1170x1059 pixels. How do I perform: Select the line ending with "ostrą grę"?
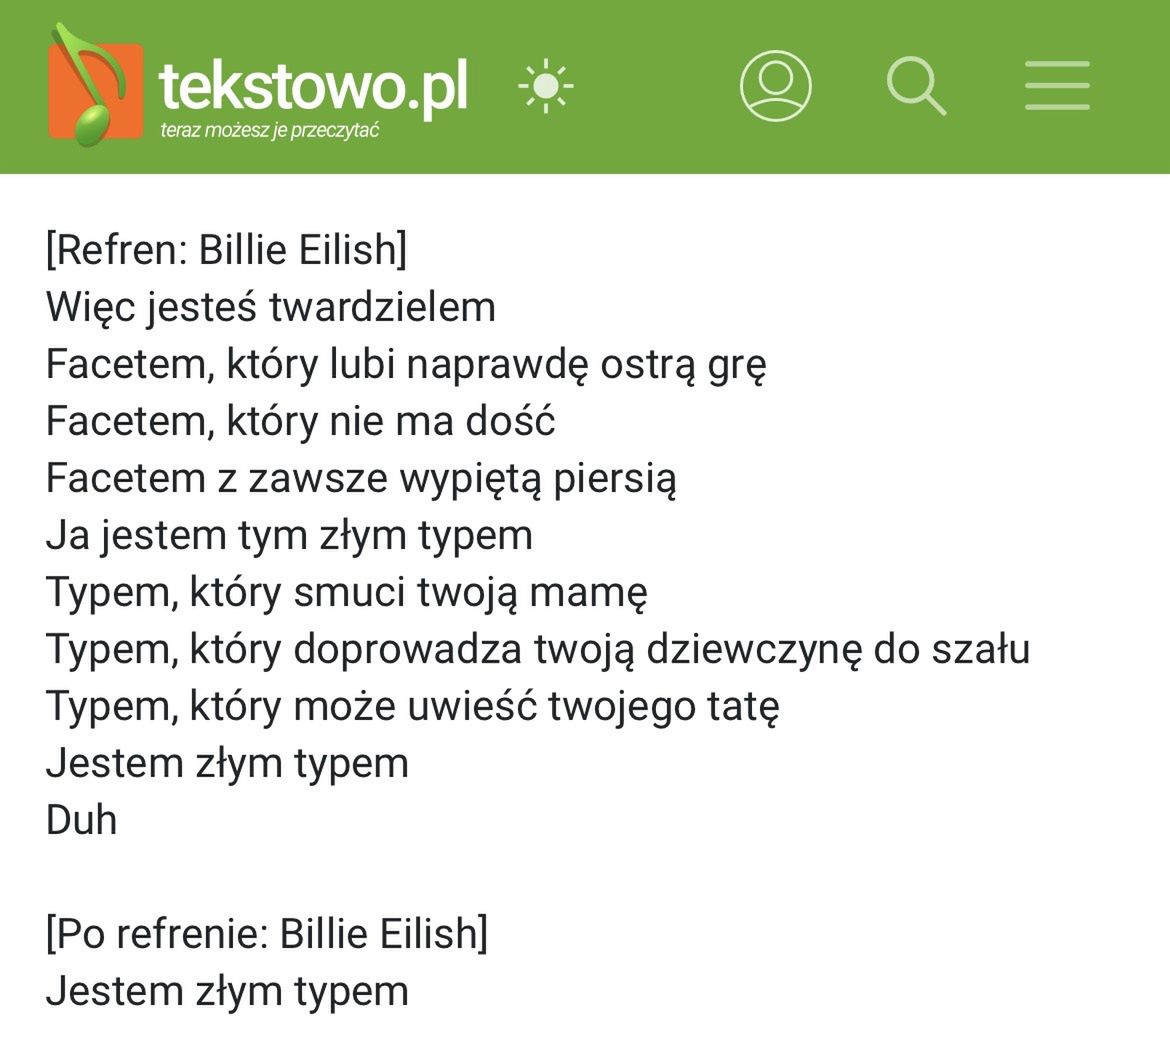pyautogui.click(x=406, y=364)
